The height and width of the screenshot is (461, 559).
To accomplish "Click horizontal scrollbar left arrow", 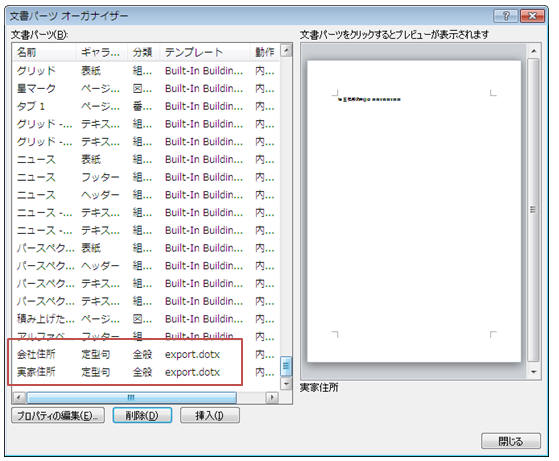I will (19, 398).
